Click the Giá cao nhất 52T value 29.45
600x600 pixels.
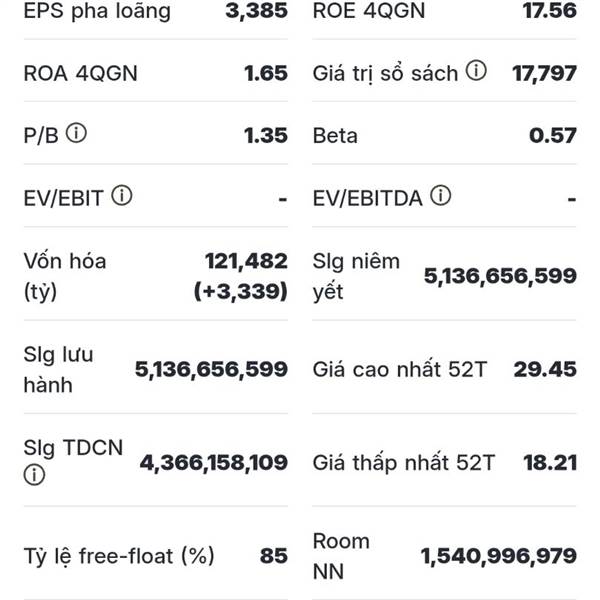pyautogui.click(x=545, y=369)
